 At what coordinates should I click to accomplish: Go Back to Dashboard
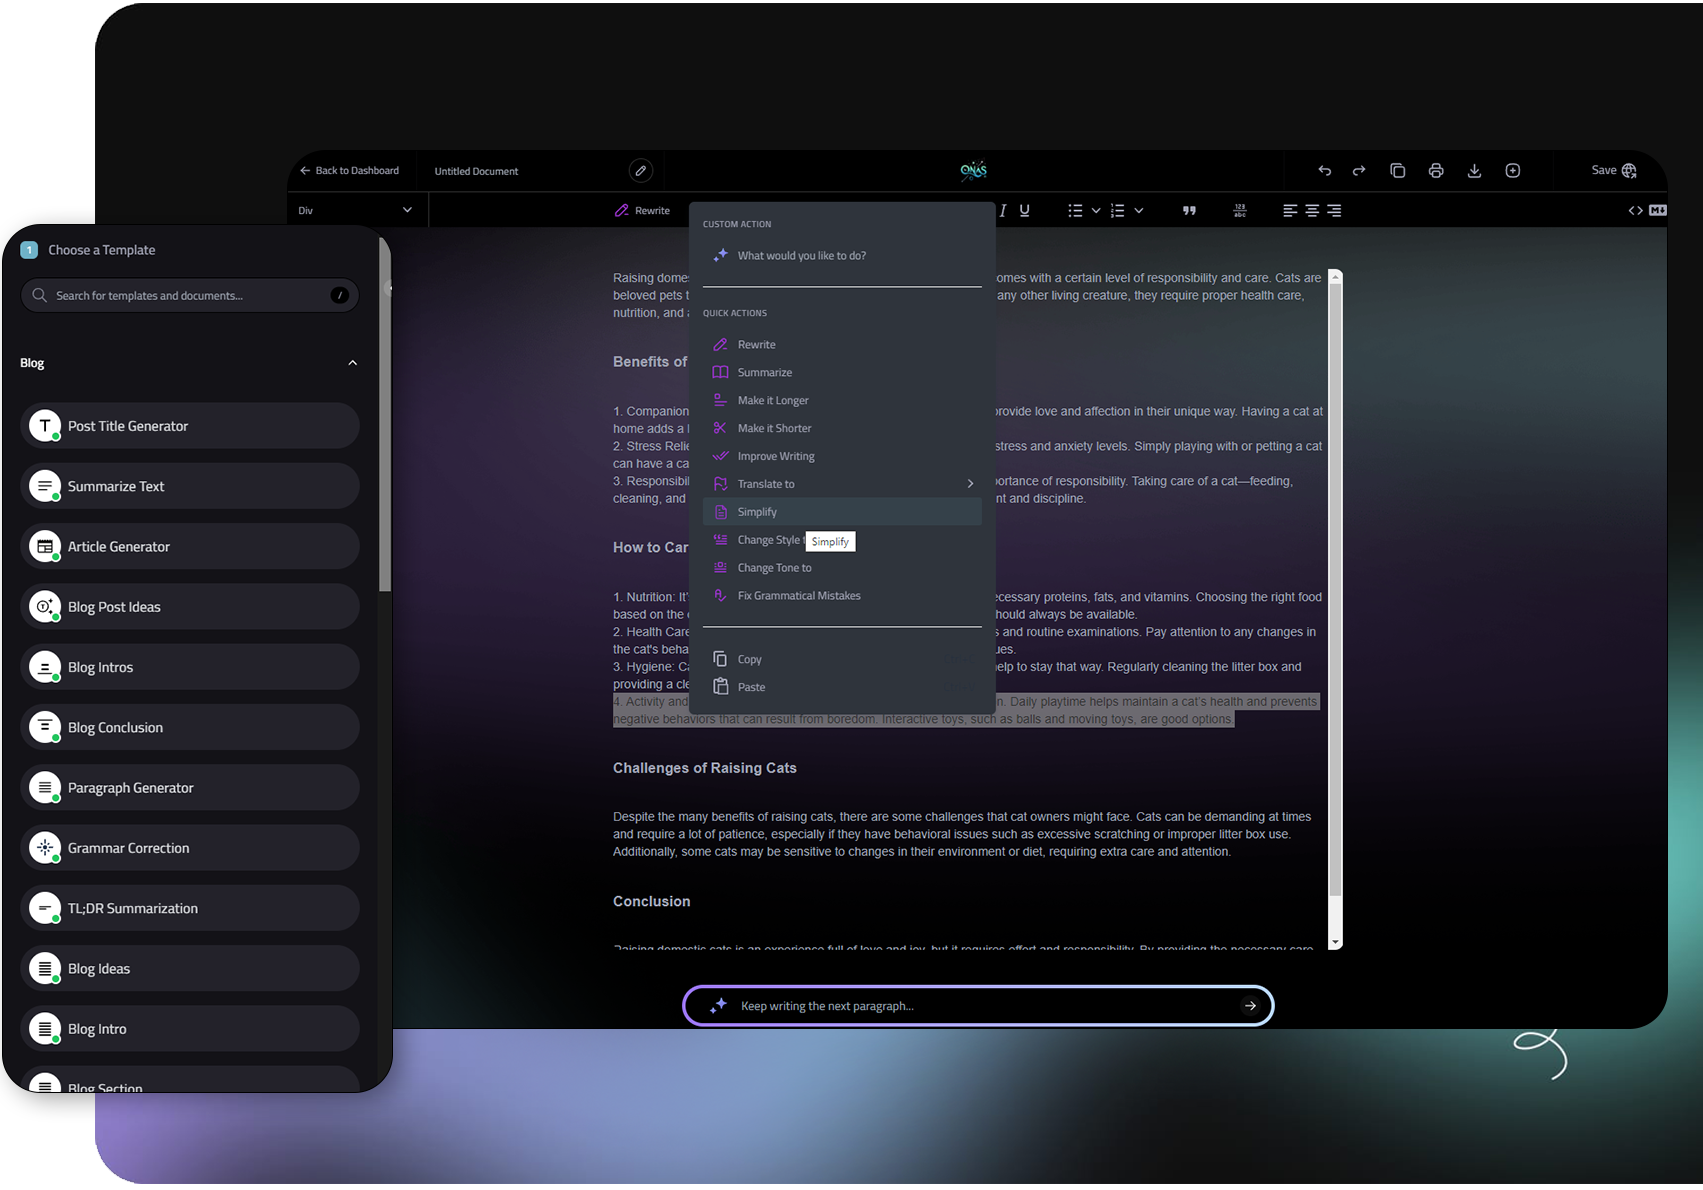pyautogui.click(x=349, y=171)
